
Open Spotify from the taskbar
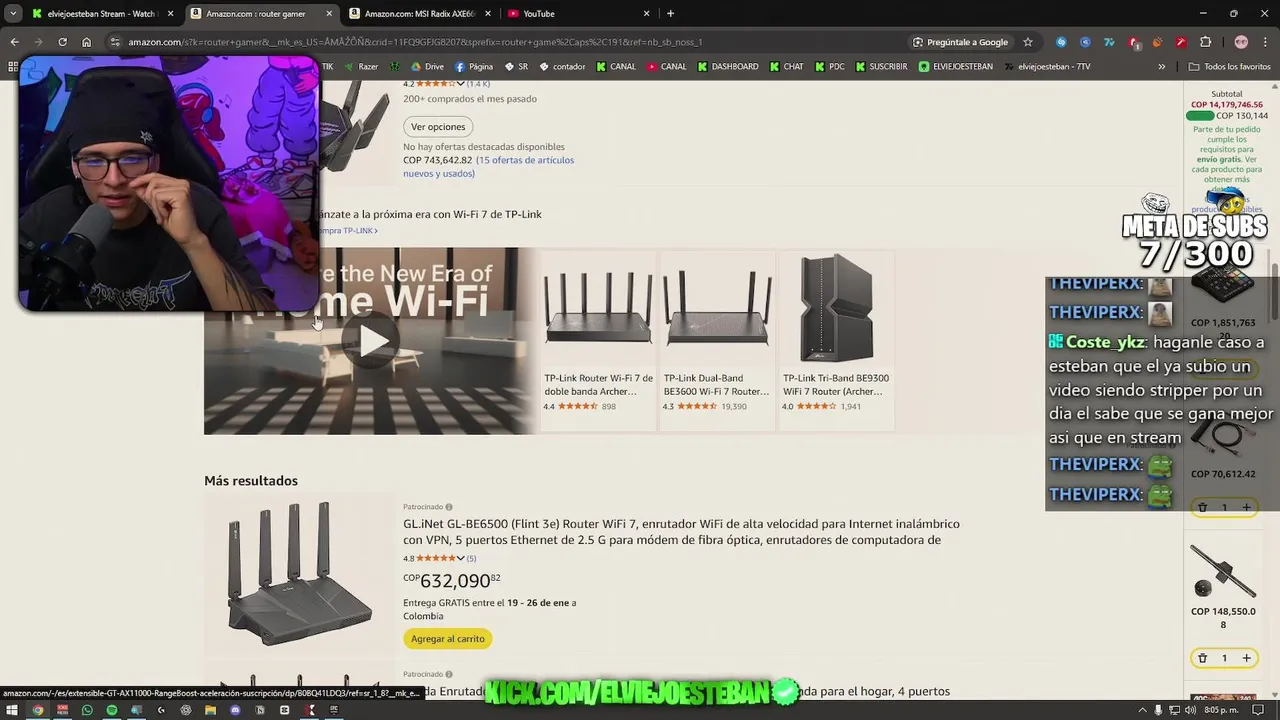[x=111, y=710]
